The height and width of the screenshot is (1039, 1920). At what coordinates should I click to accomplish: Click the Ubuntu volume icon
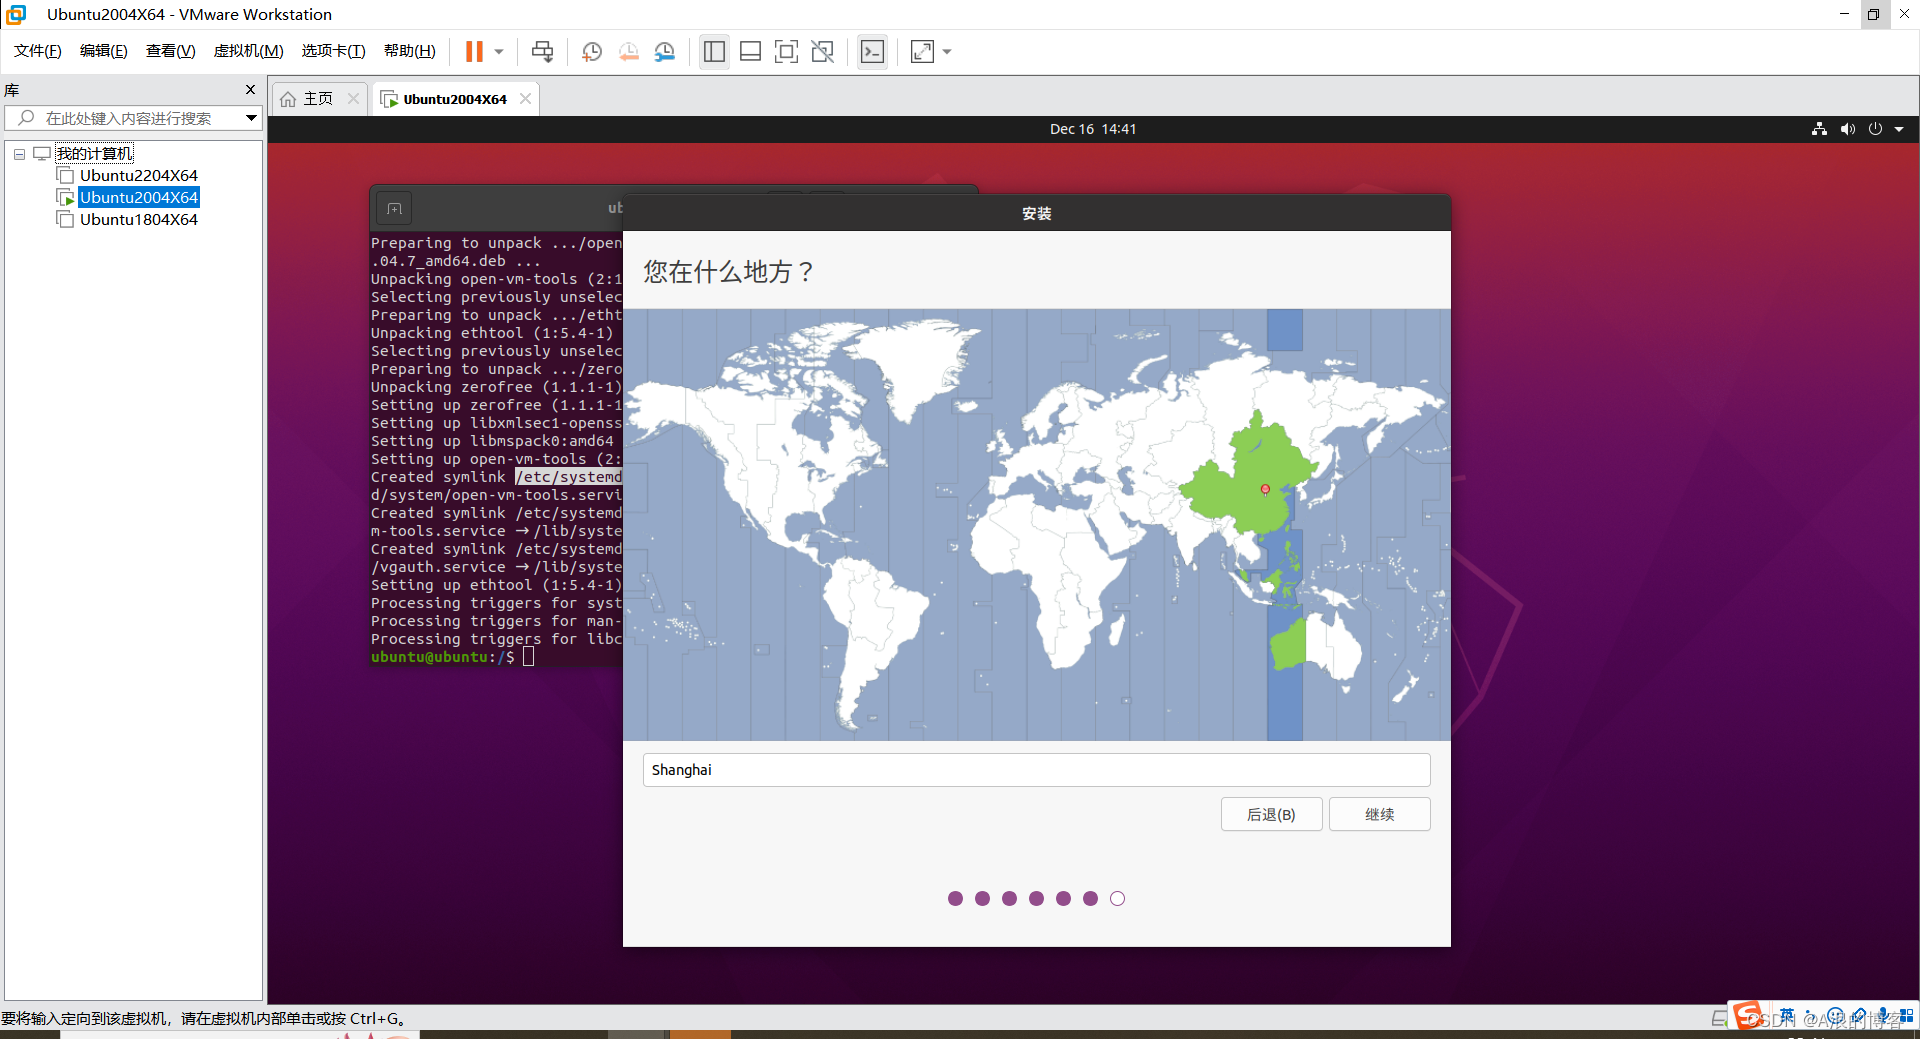(1847, 129)
